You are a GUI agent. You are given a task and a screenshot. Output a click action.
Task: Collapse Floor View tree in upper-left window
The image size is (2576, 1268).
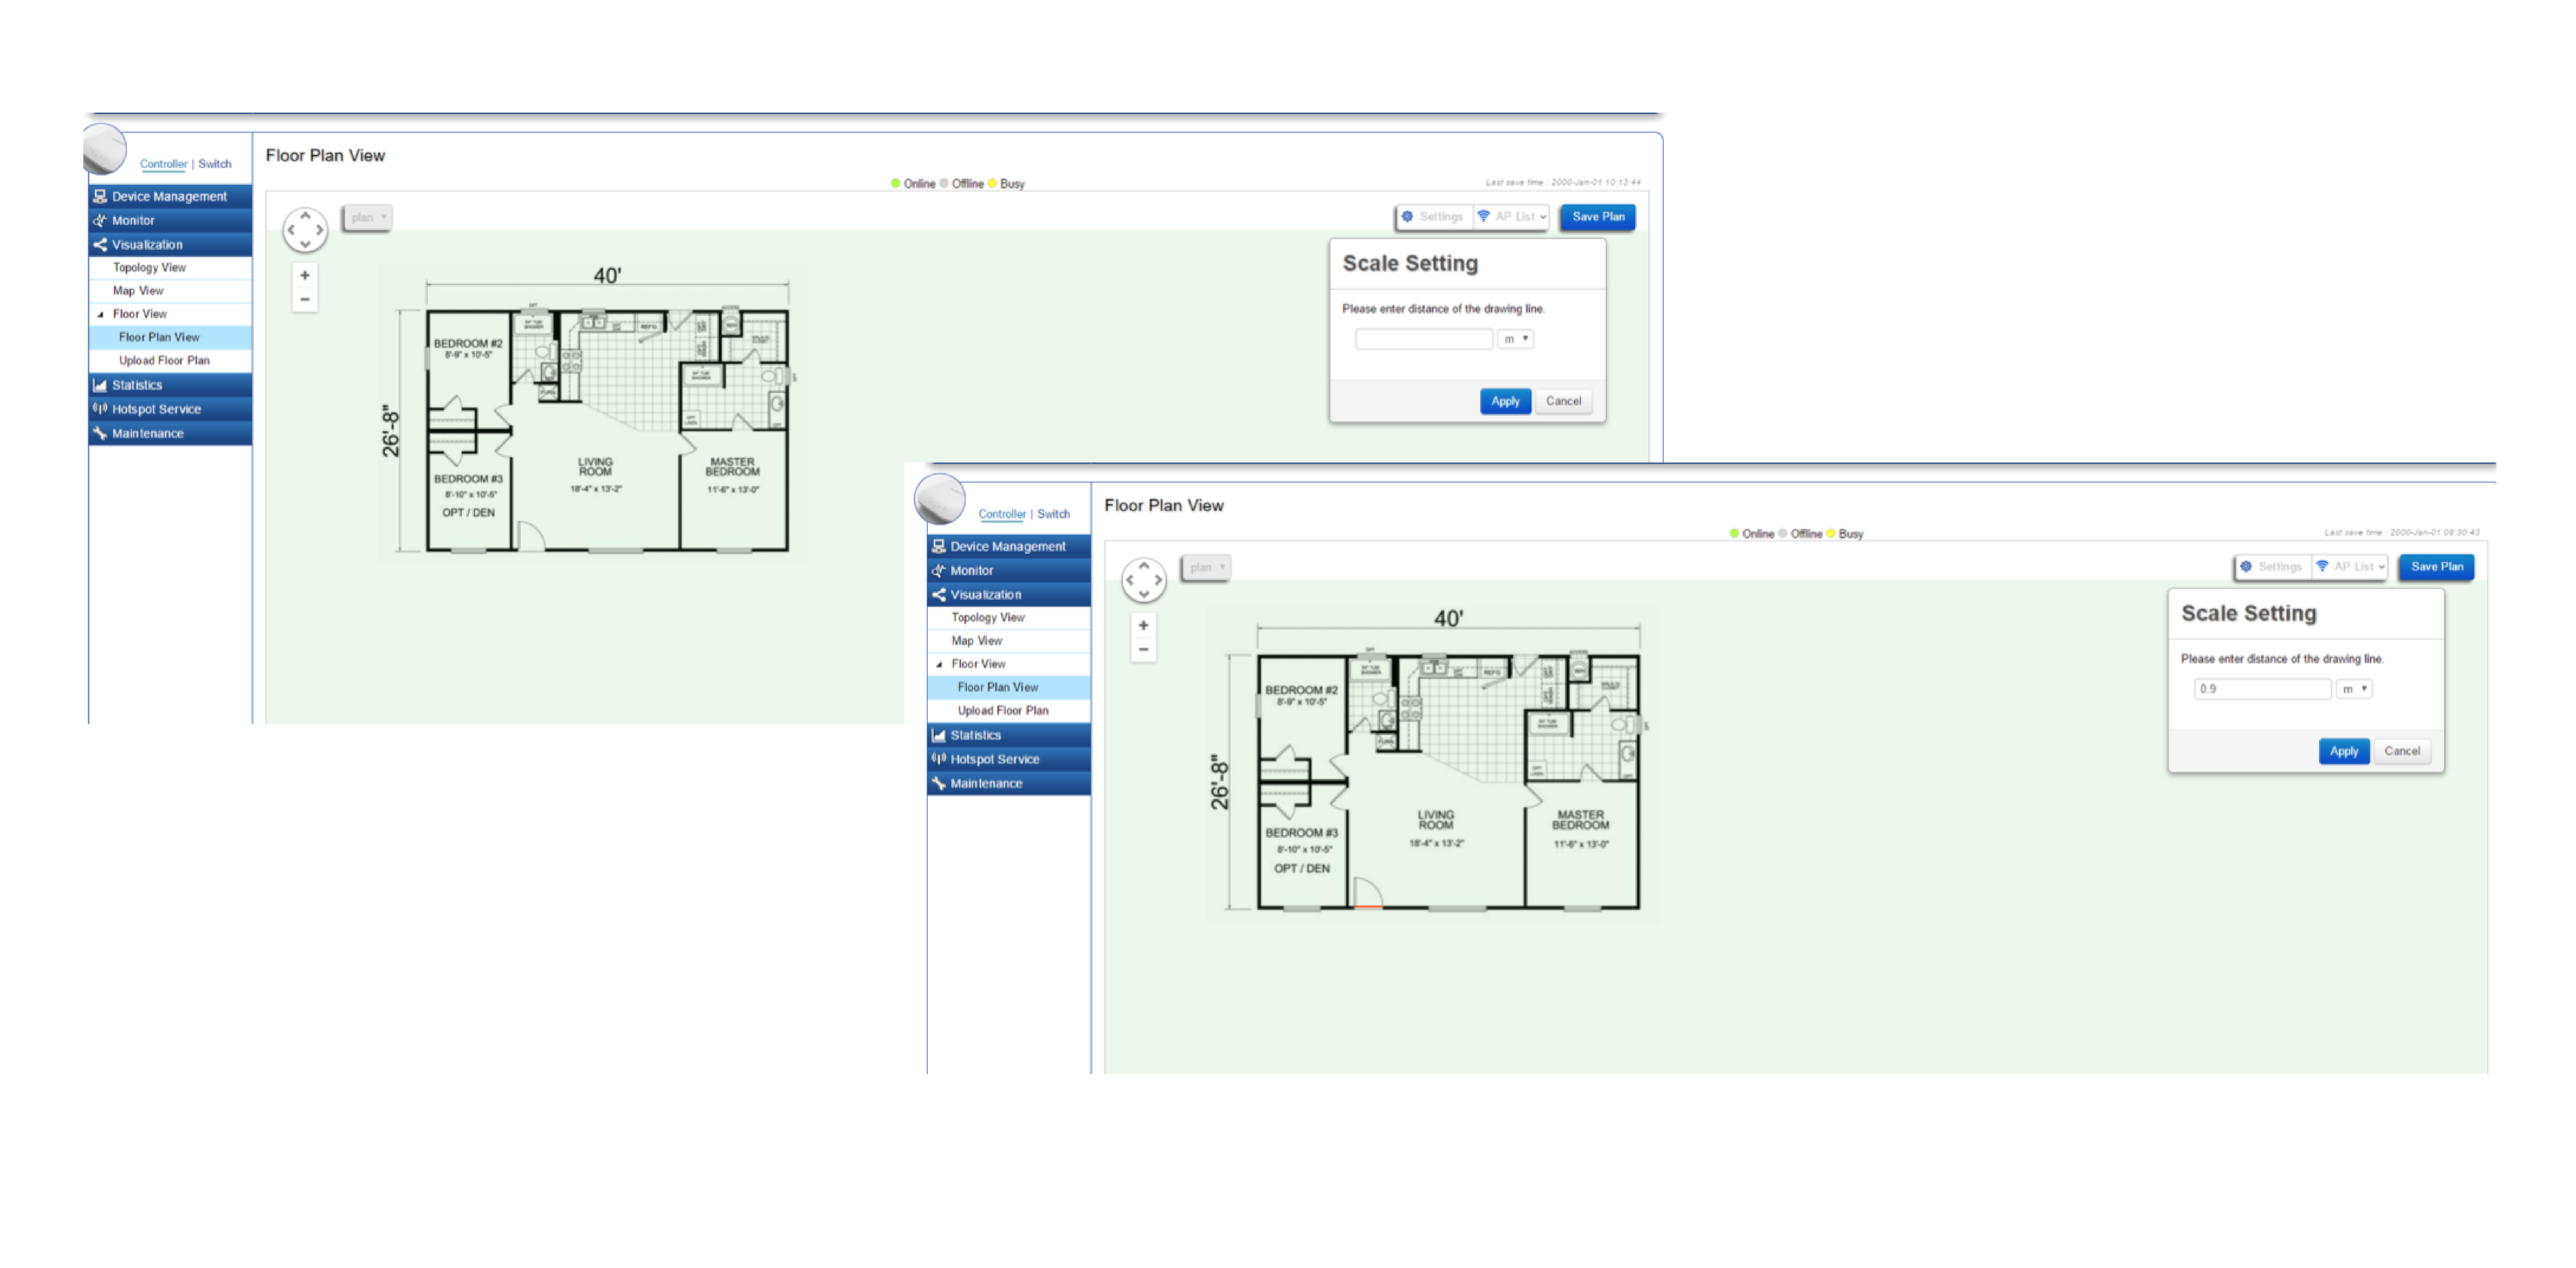click(x=100, y=314)
